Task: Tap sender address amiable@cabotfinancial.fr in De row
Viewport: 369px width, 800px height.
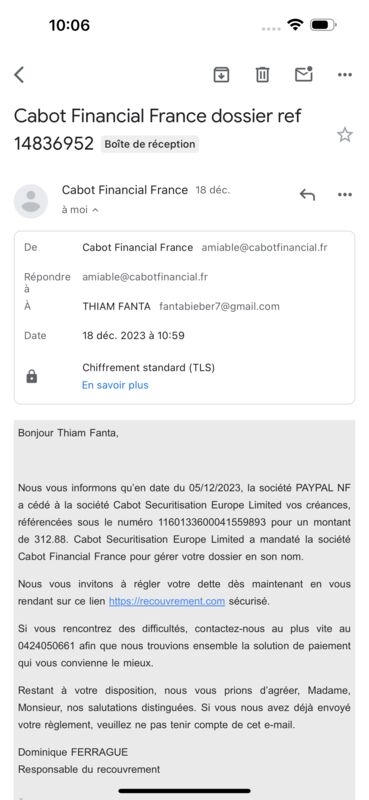Action: point(264,247)
